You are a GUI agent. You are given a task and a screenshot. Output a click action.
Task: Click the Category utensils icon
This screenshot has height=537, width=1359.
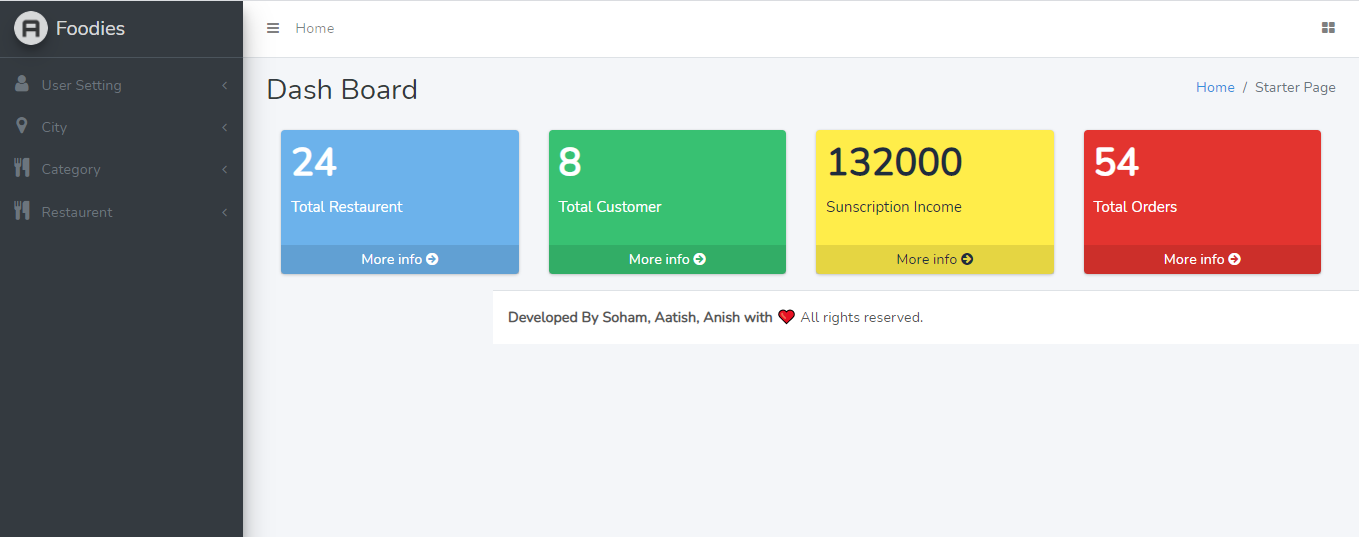22,168
